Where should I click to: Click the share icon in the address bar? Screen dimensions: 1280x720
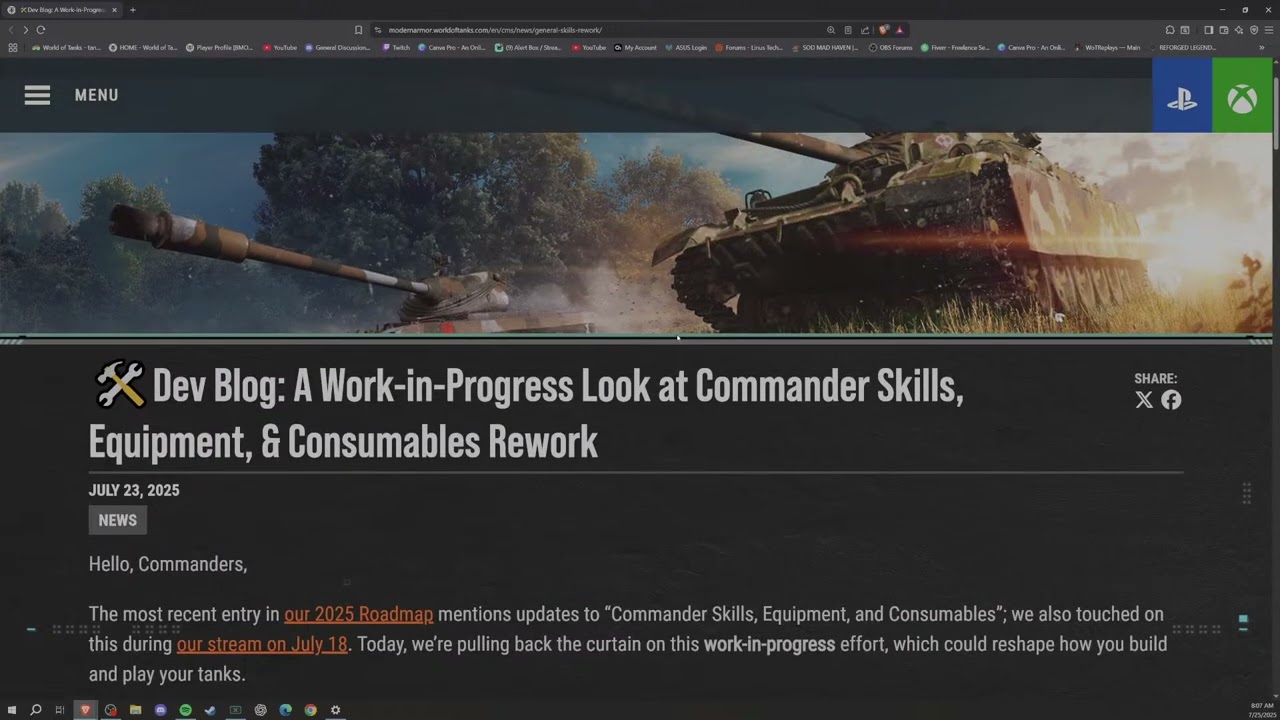click(865, 30)
